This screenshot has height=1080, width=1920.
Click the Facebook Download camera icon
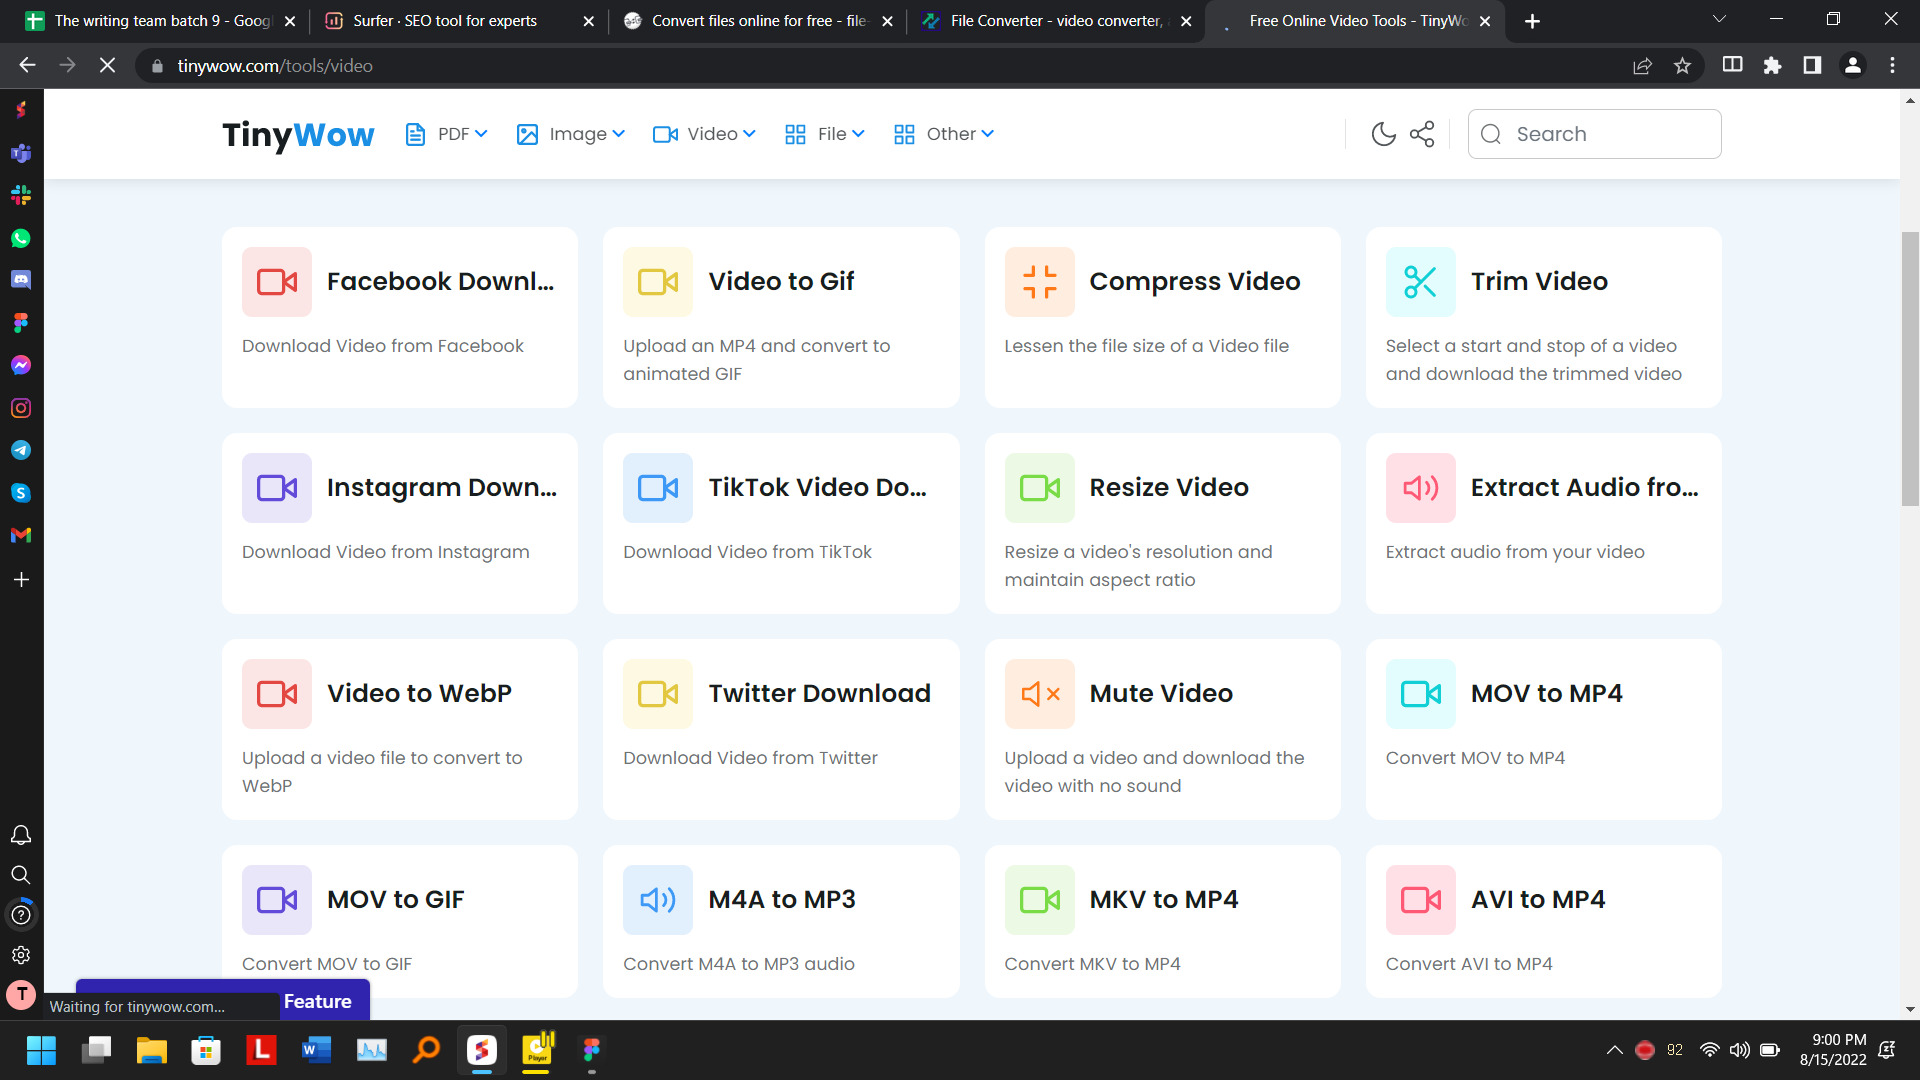[277, 282]
